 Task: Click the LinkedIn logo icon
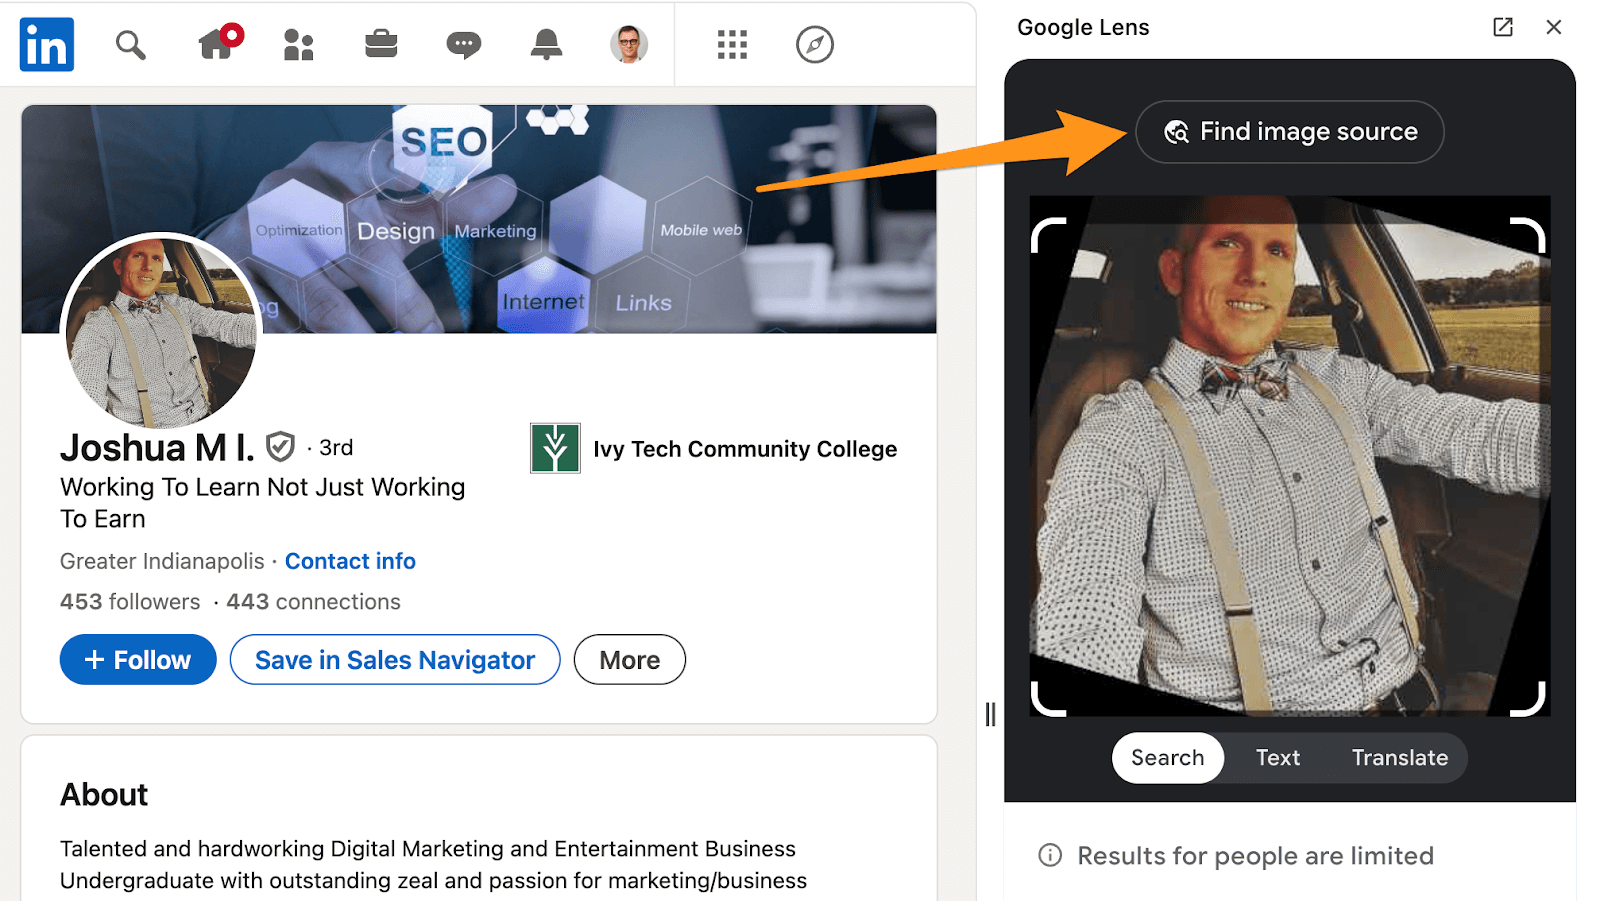[47, 45]
